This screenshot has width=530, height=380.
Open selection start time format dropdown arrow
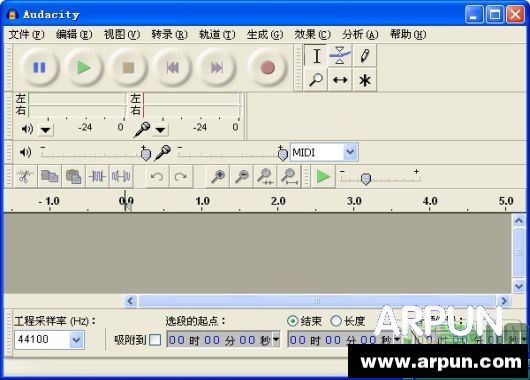[276, 339]
